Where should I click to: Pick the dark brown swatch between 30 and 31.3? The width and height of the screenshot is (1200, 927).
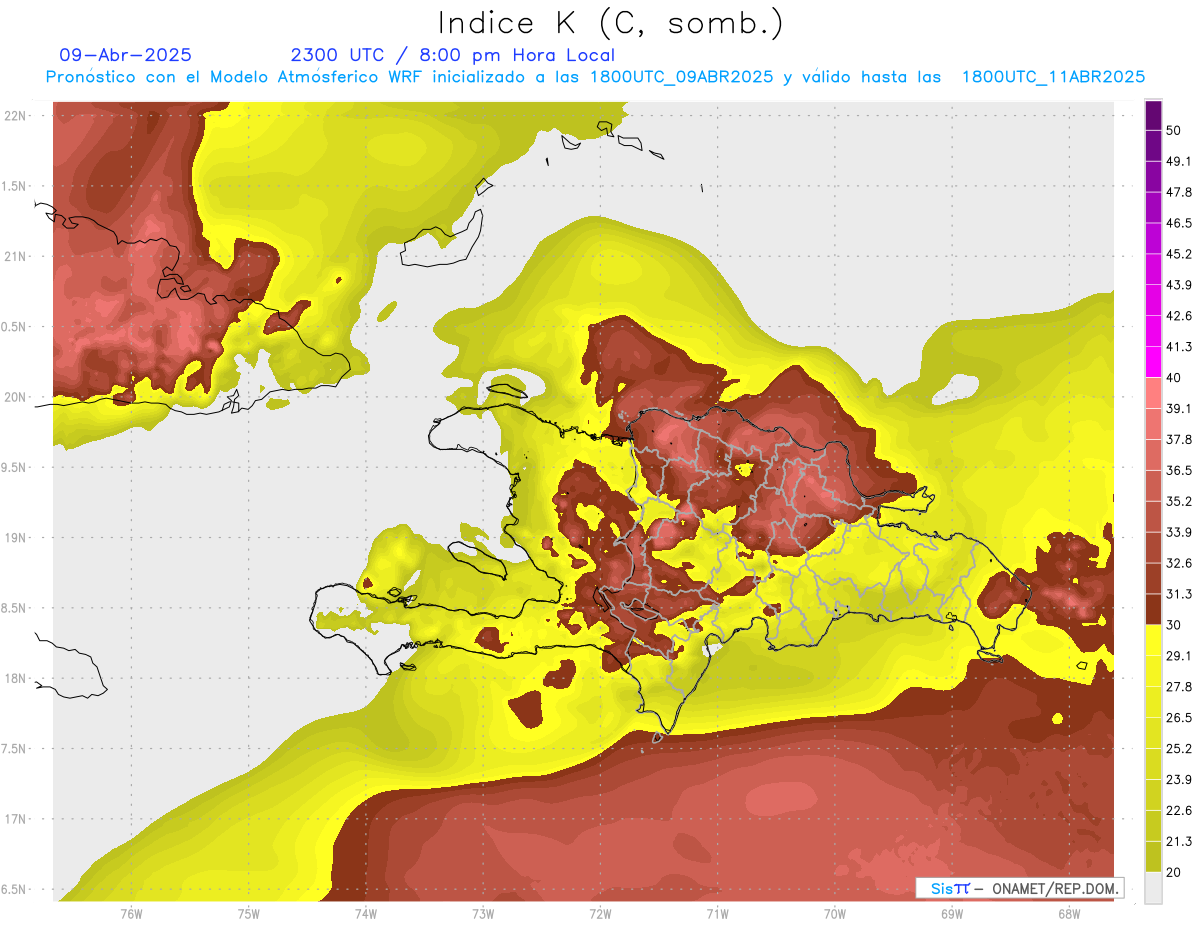[1153, 610]
